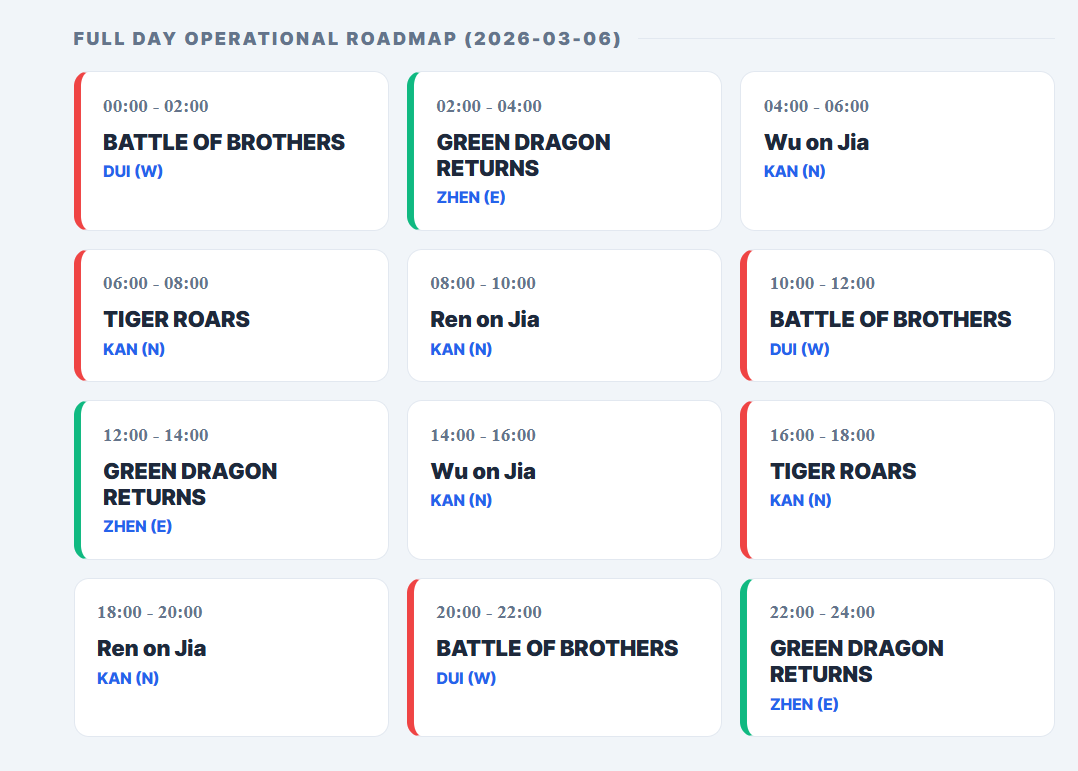Click KAN (N) link under 06:00 Tiger Roars
The image size is (1078, 771).
[134, 349]
